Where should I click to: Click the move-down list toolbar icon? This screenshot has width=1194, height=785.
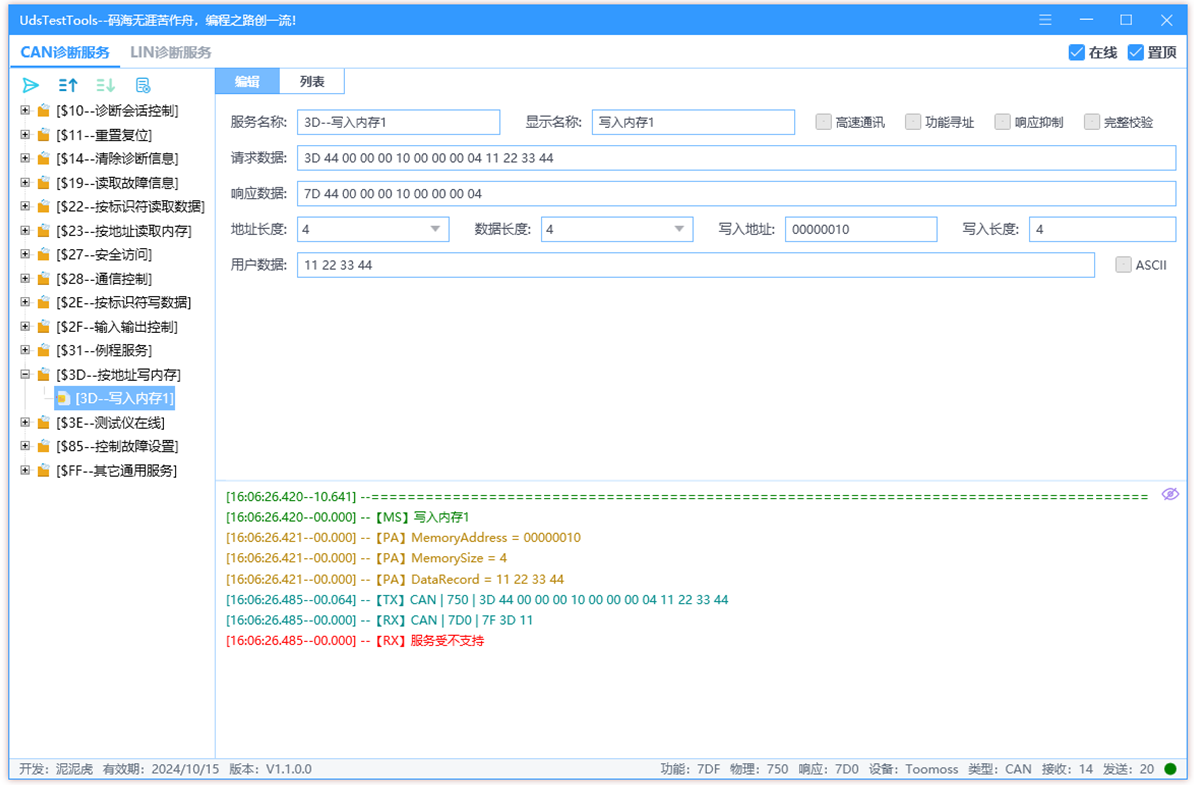pos(105,85)
